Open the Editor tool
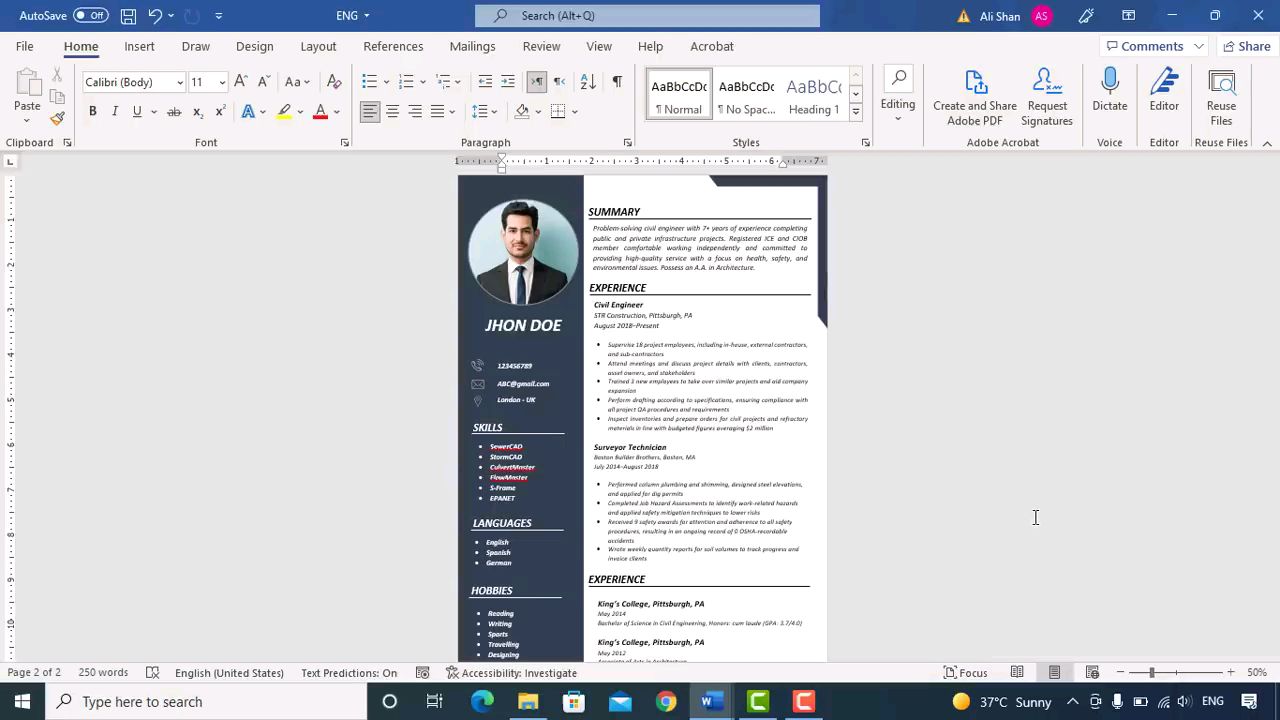 pos(1164,90)
